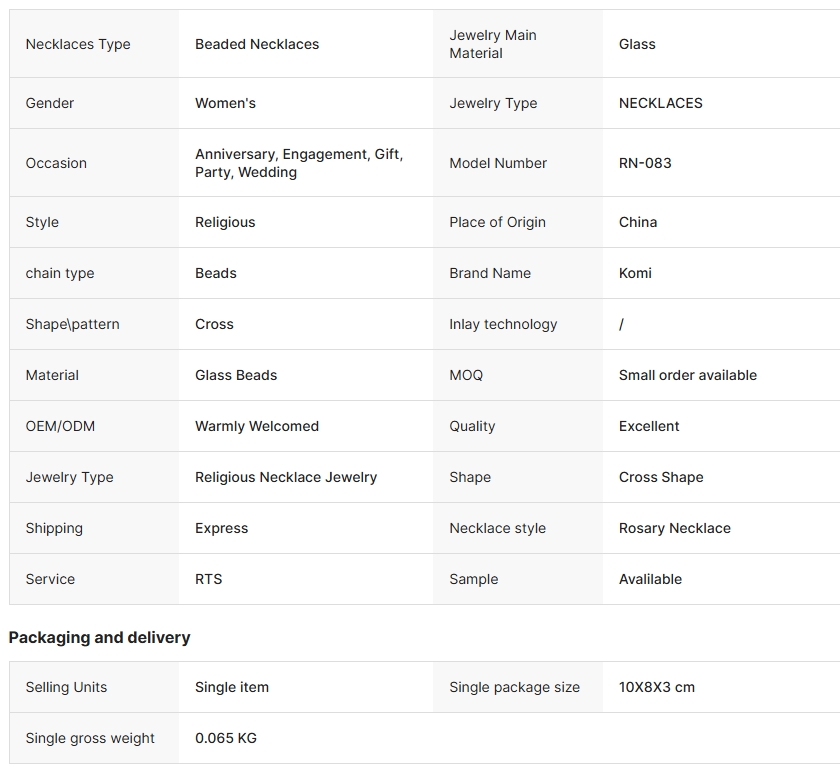Click the model number 'RN-083'

click(645, 163)
